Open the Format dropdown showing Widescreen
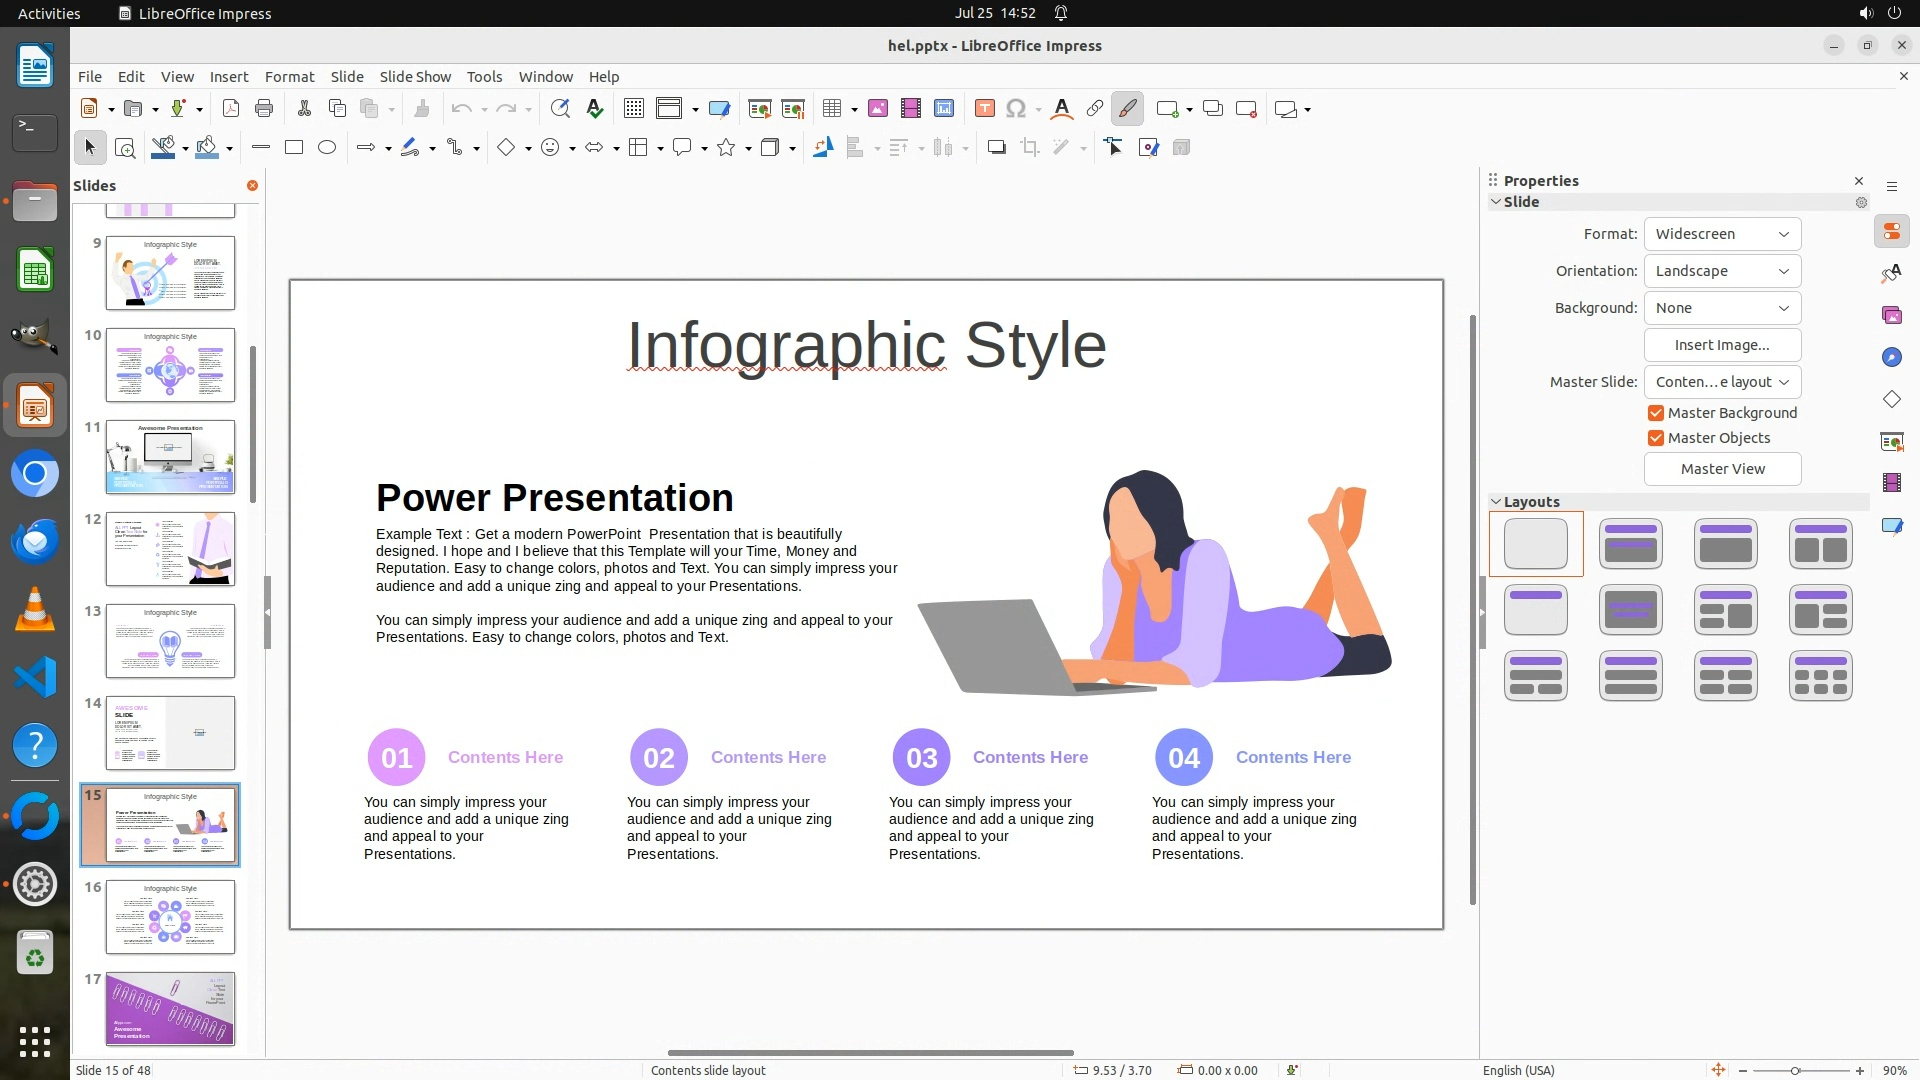 (x=1722, y=234)
